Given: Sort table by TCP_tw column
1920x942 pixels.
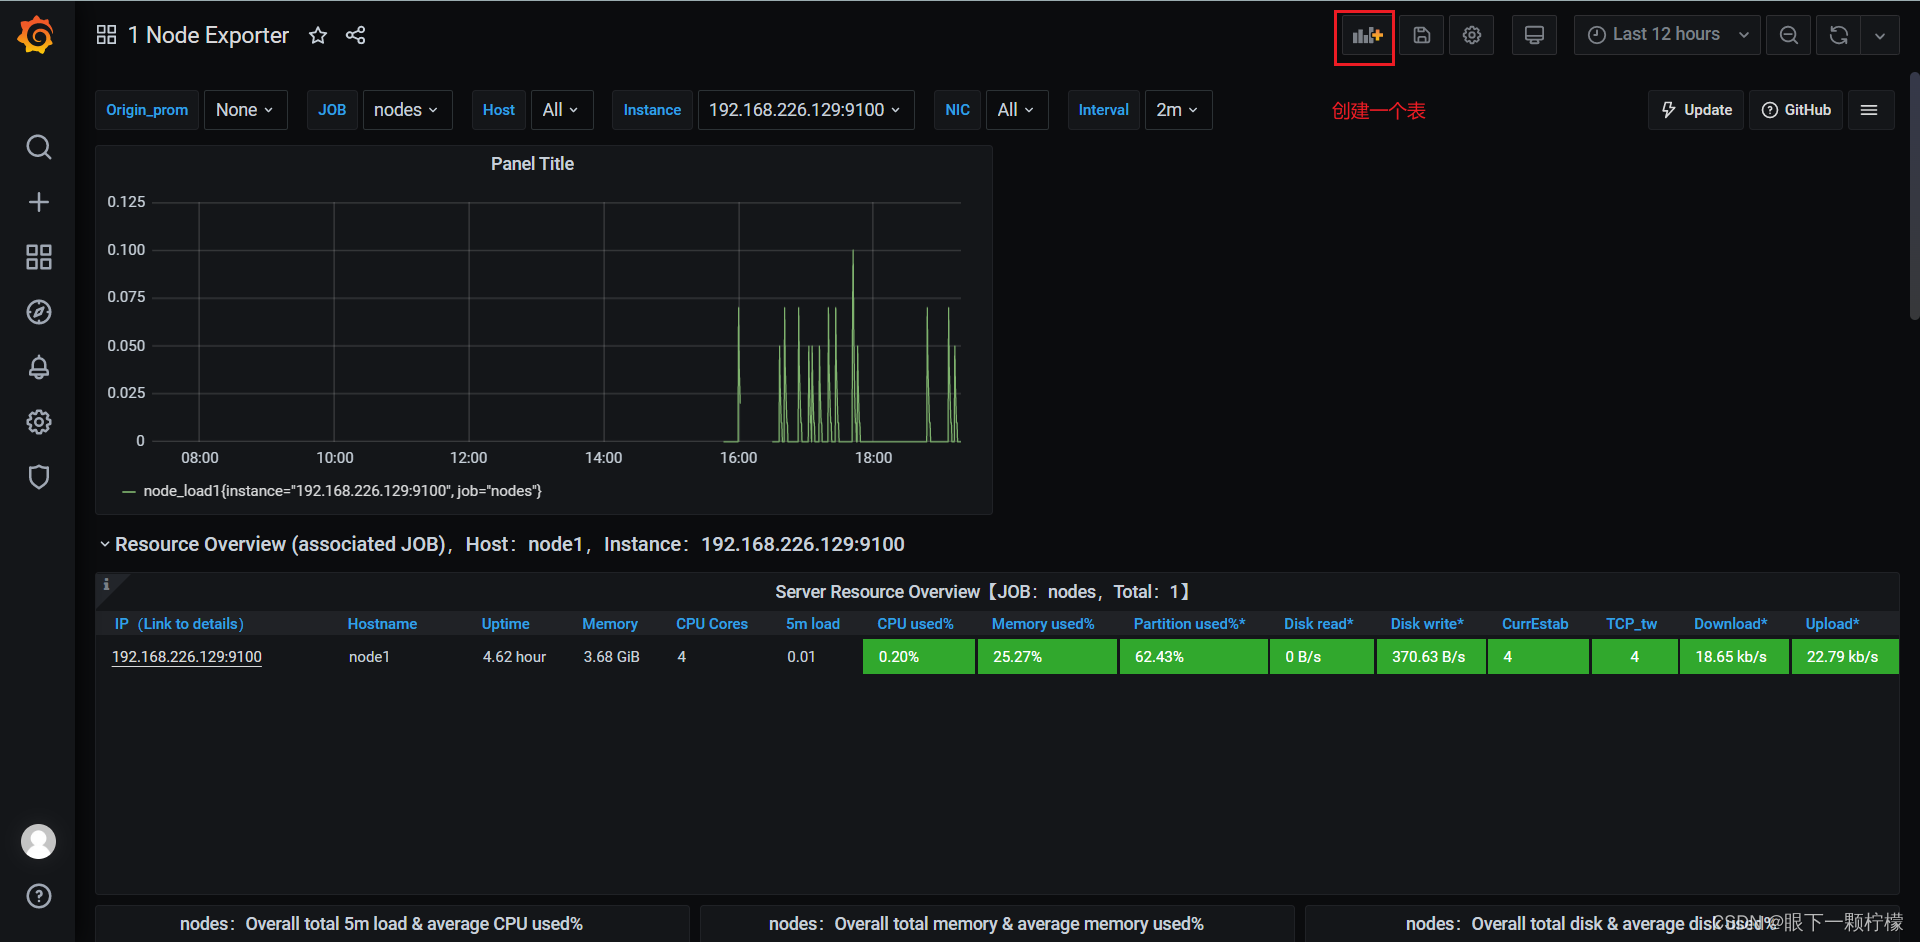Looking at the screenshot, I should [x=1631, y=624].
